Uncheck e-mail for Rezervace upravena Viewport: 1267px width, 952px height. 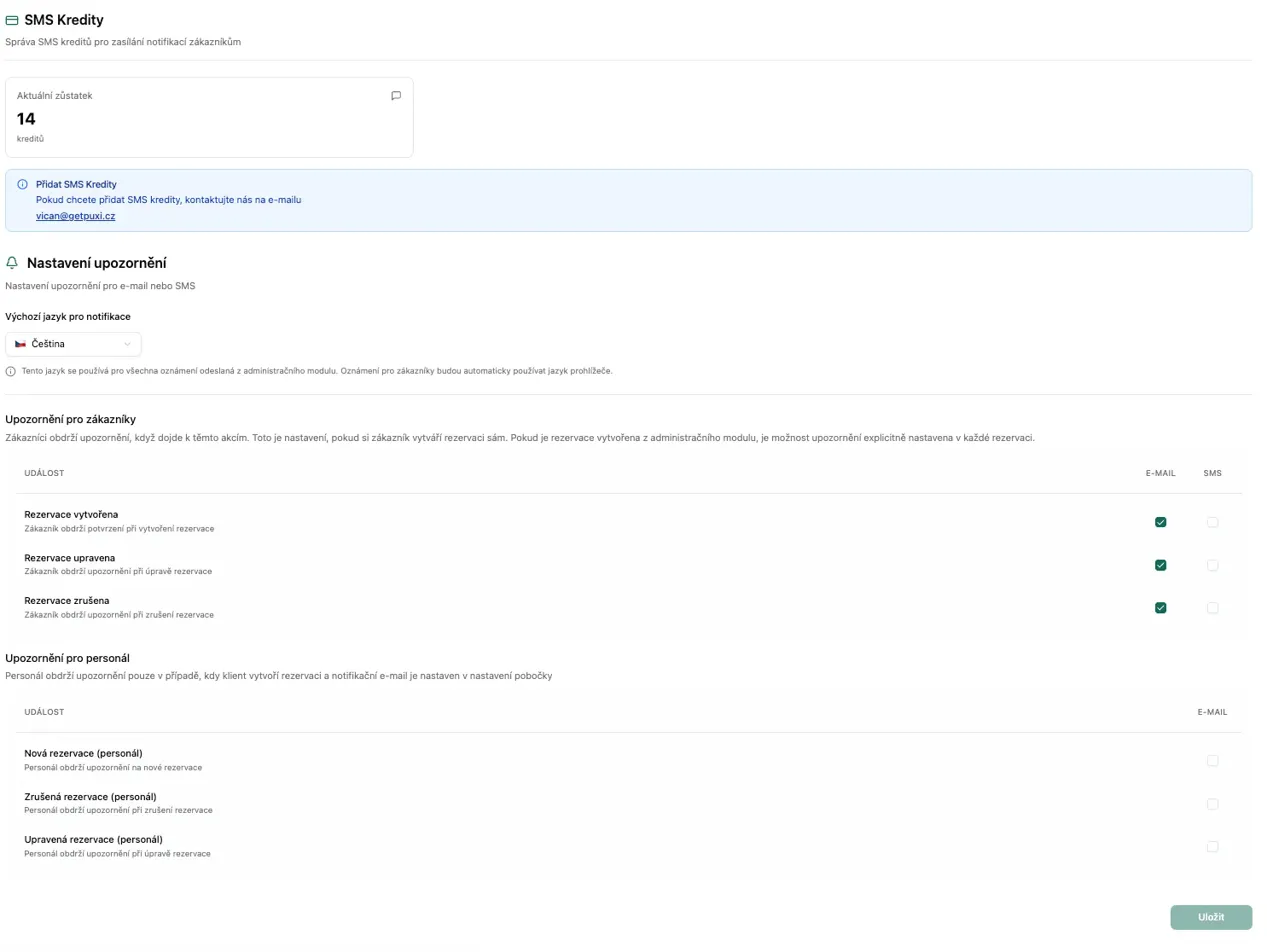(1160, 565)
